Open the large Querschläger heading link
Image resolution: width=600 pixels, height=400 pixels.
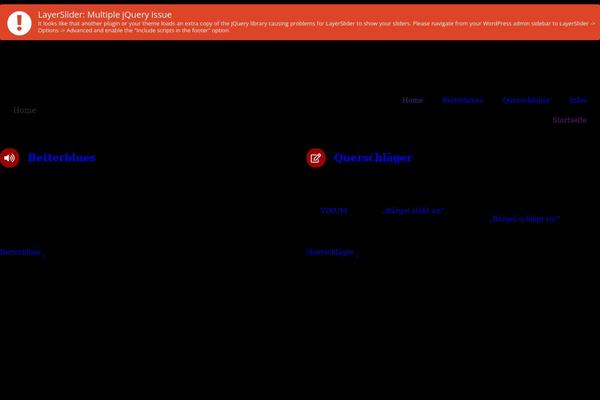point(373,157)
